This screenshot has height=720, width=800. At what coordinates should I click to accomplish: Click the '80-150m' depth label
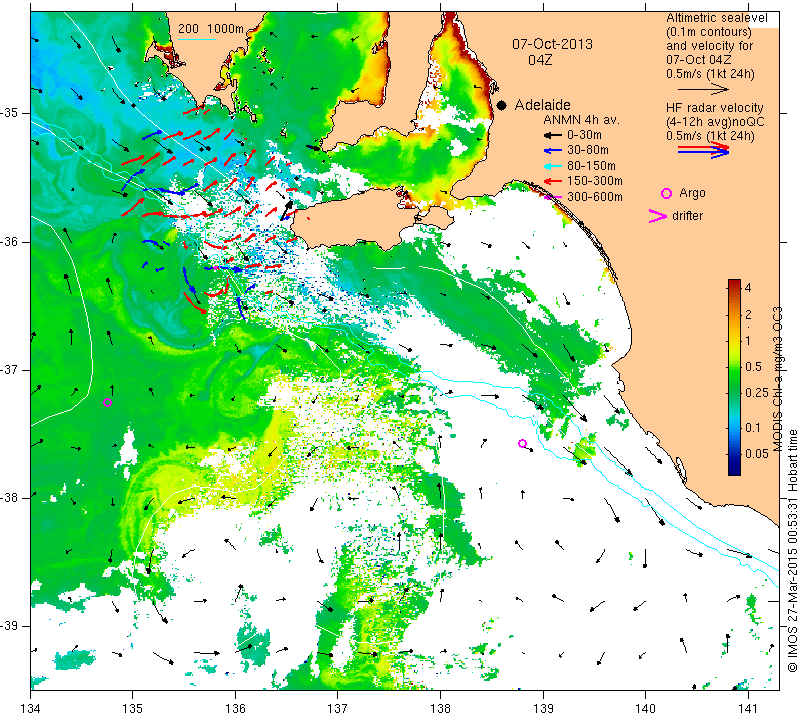click(591, 166)
